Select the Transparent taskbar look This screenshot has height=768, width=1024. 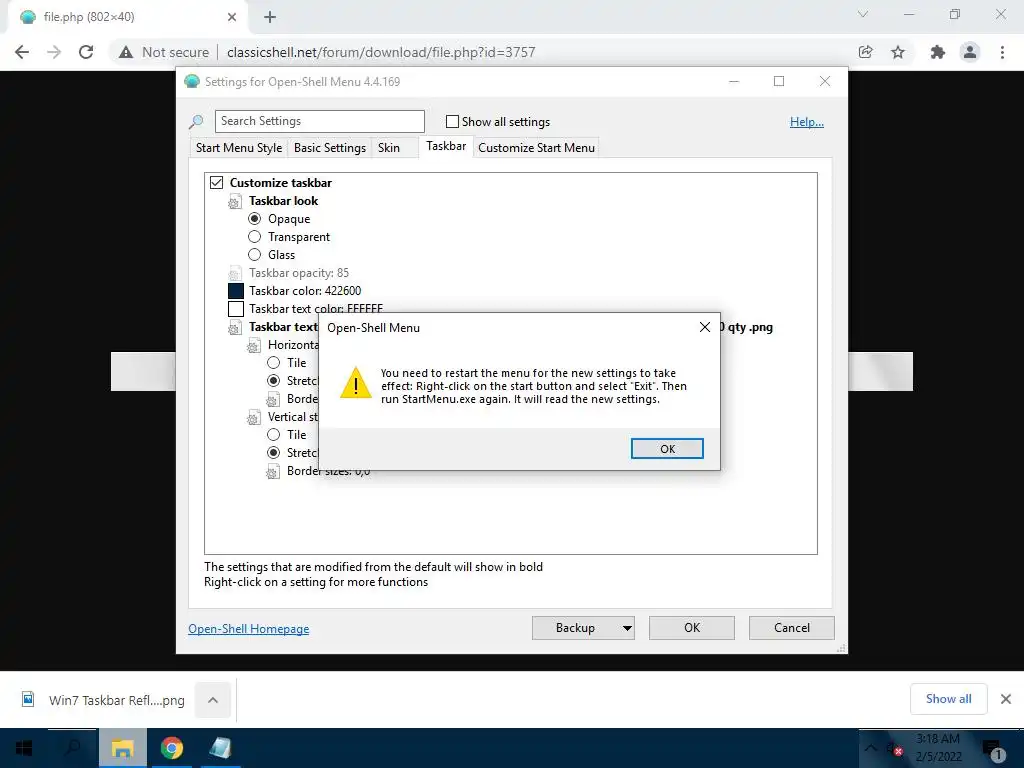[x=255, y=236]
